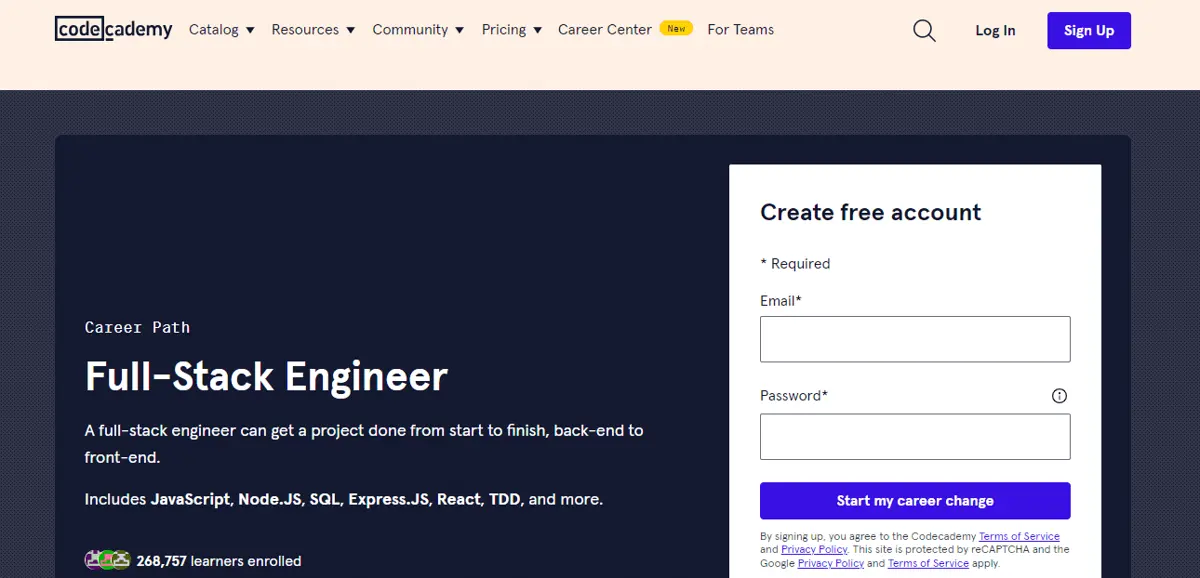Click the password info icon
The image size is (1200, 578).
click(1060, 396)
